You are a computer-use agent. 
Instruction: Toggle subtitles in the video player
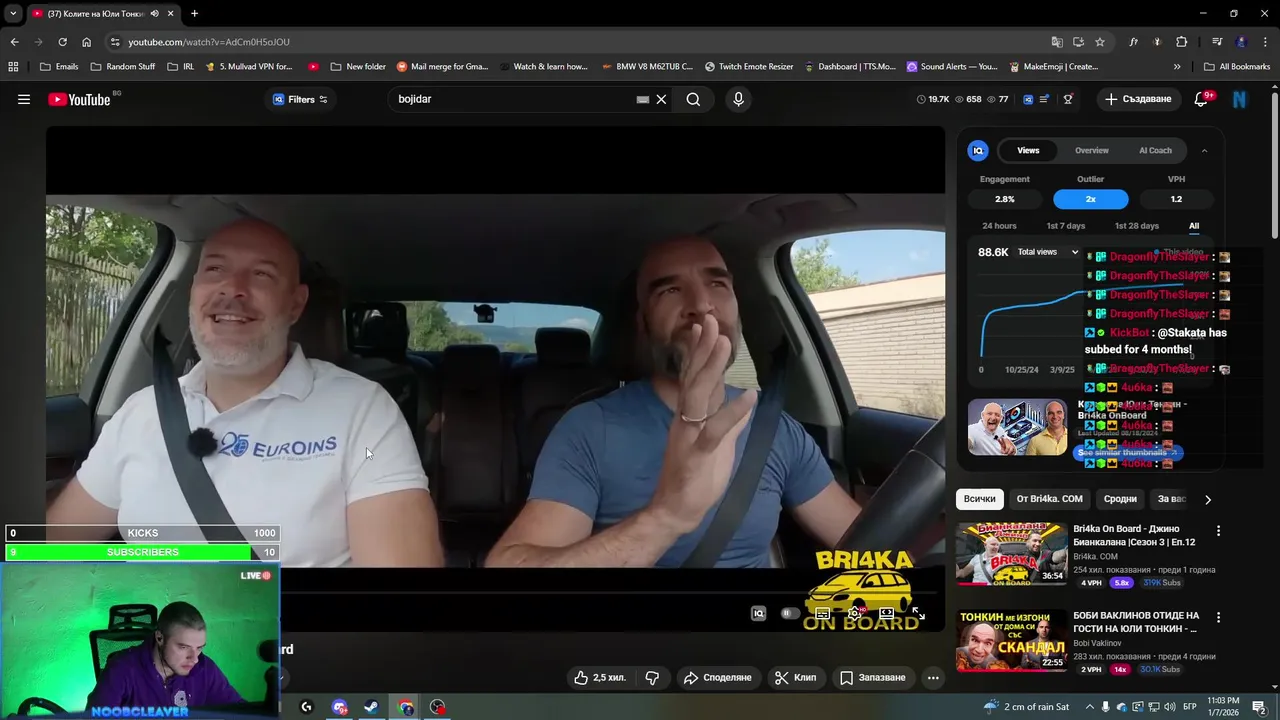pos(822,613)
